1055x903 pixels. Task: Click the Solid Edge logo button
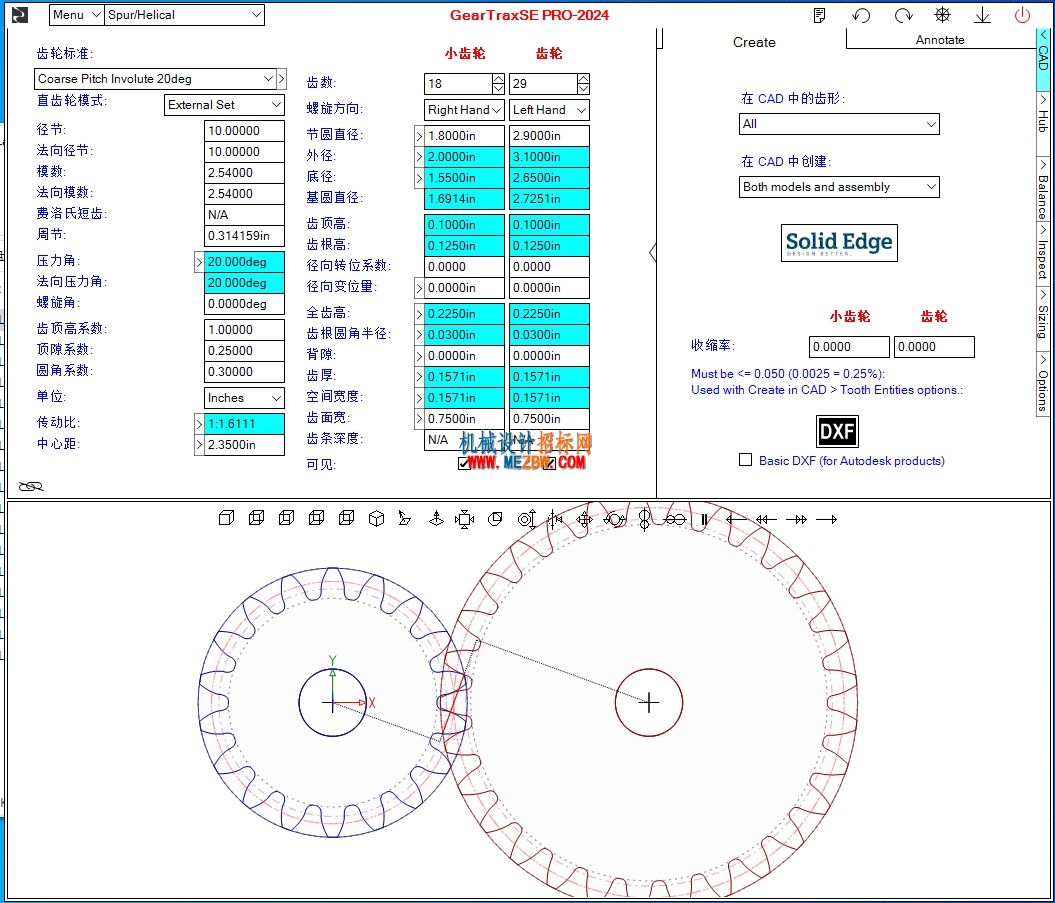[839, 242]
